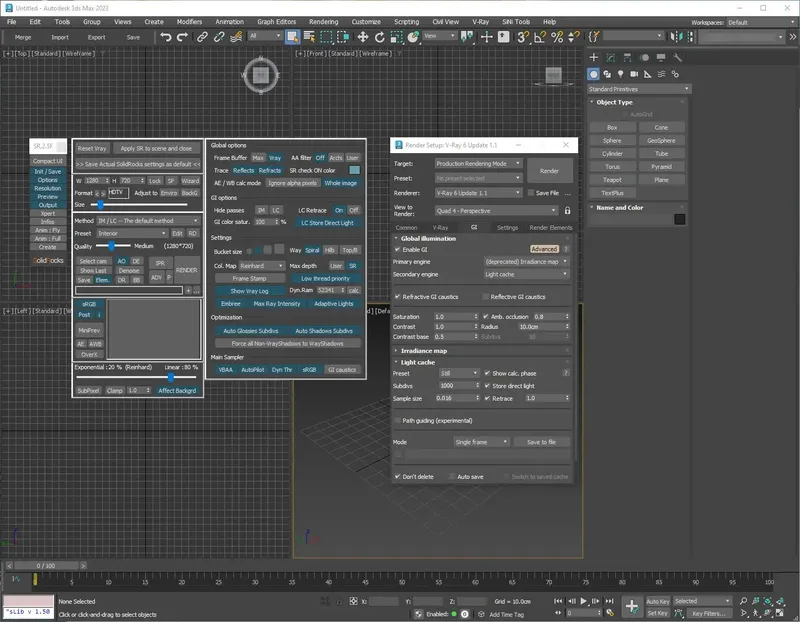Open the Standard Primitives dropdown

[638, 88]
